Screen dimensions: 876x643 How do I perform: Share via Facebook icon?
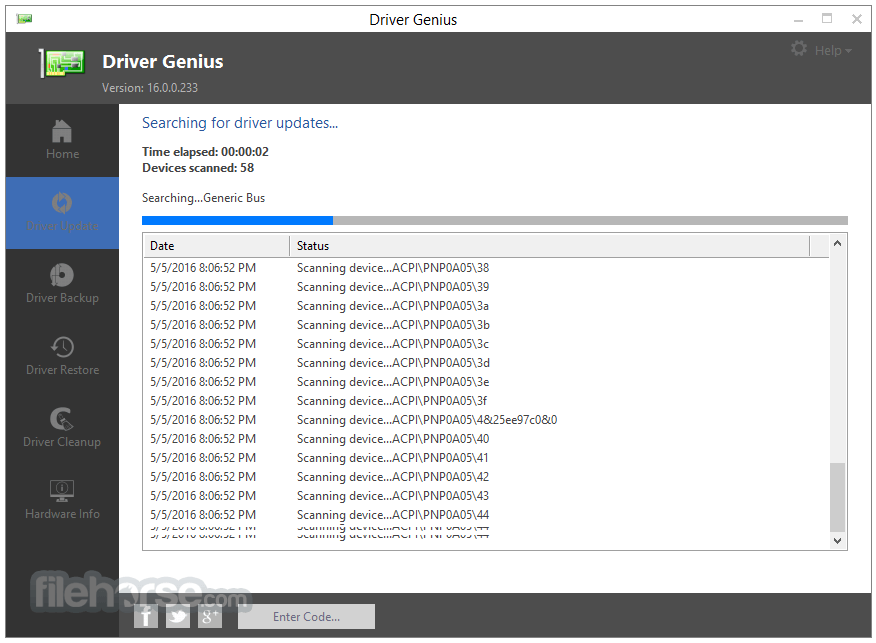145,617
